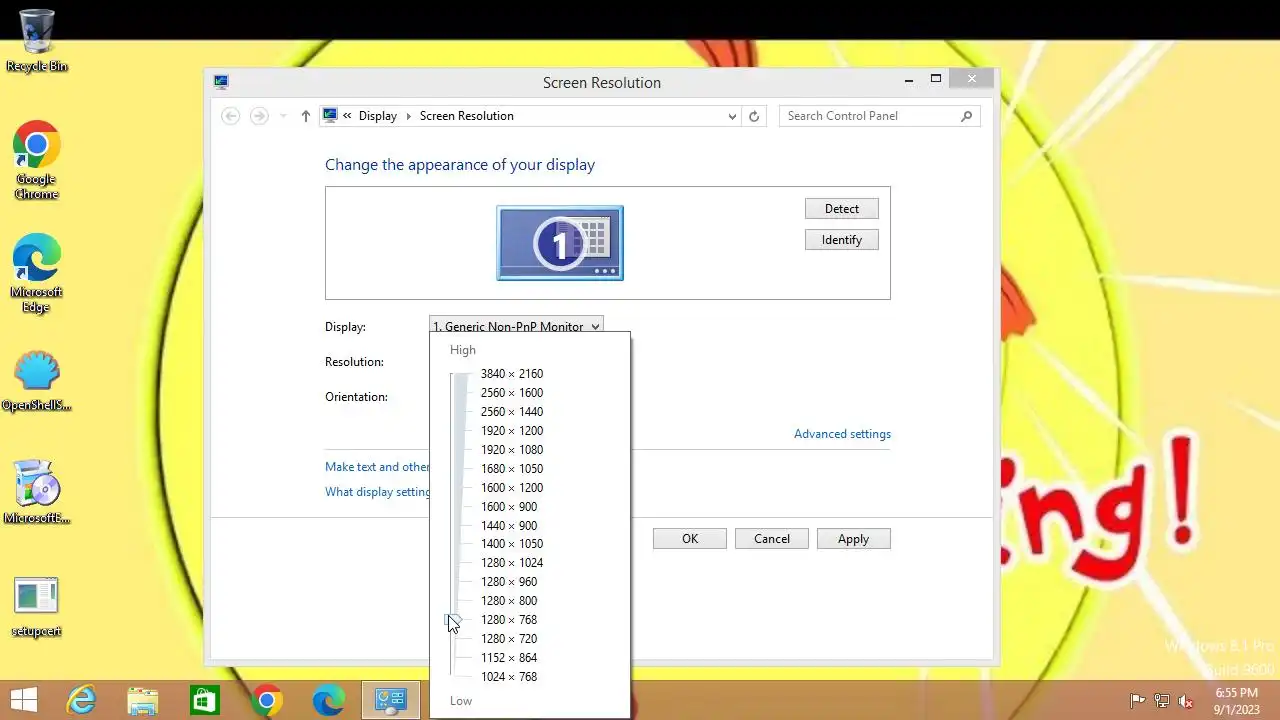The height and width of the screenshot is (720, 1280).
Task: Select 2560 × 1440 resolution
Action: click(x=512, y=412)
